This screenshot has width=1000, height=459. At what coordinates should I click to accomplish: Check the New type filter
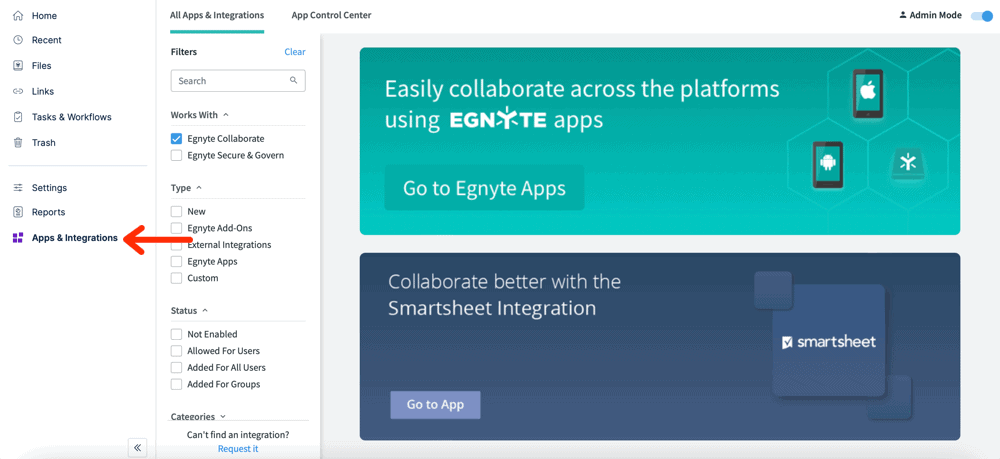tap(177, 211)
